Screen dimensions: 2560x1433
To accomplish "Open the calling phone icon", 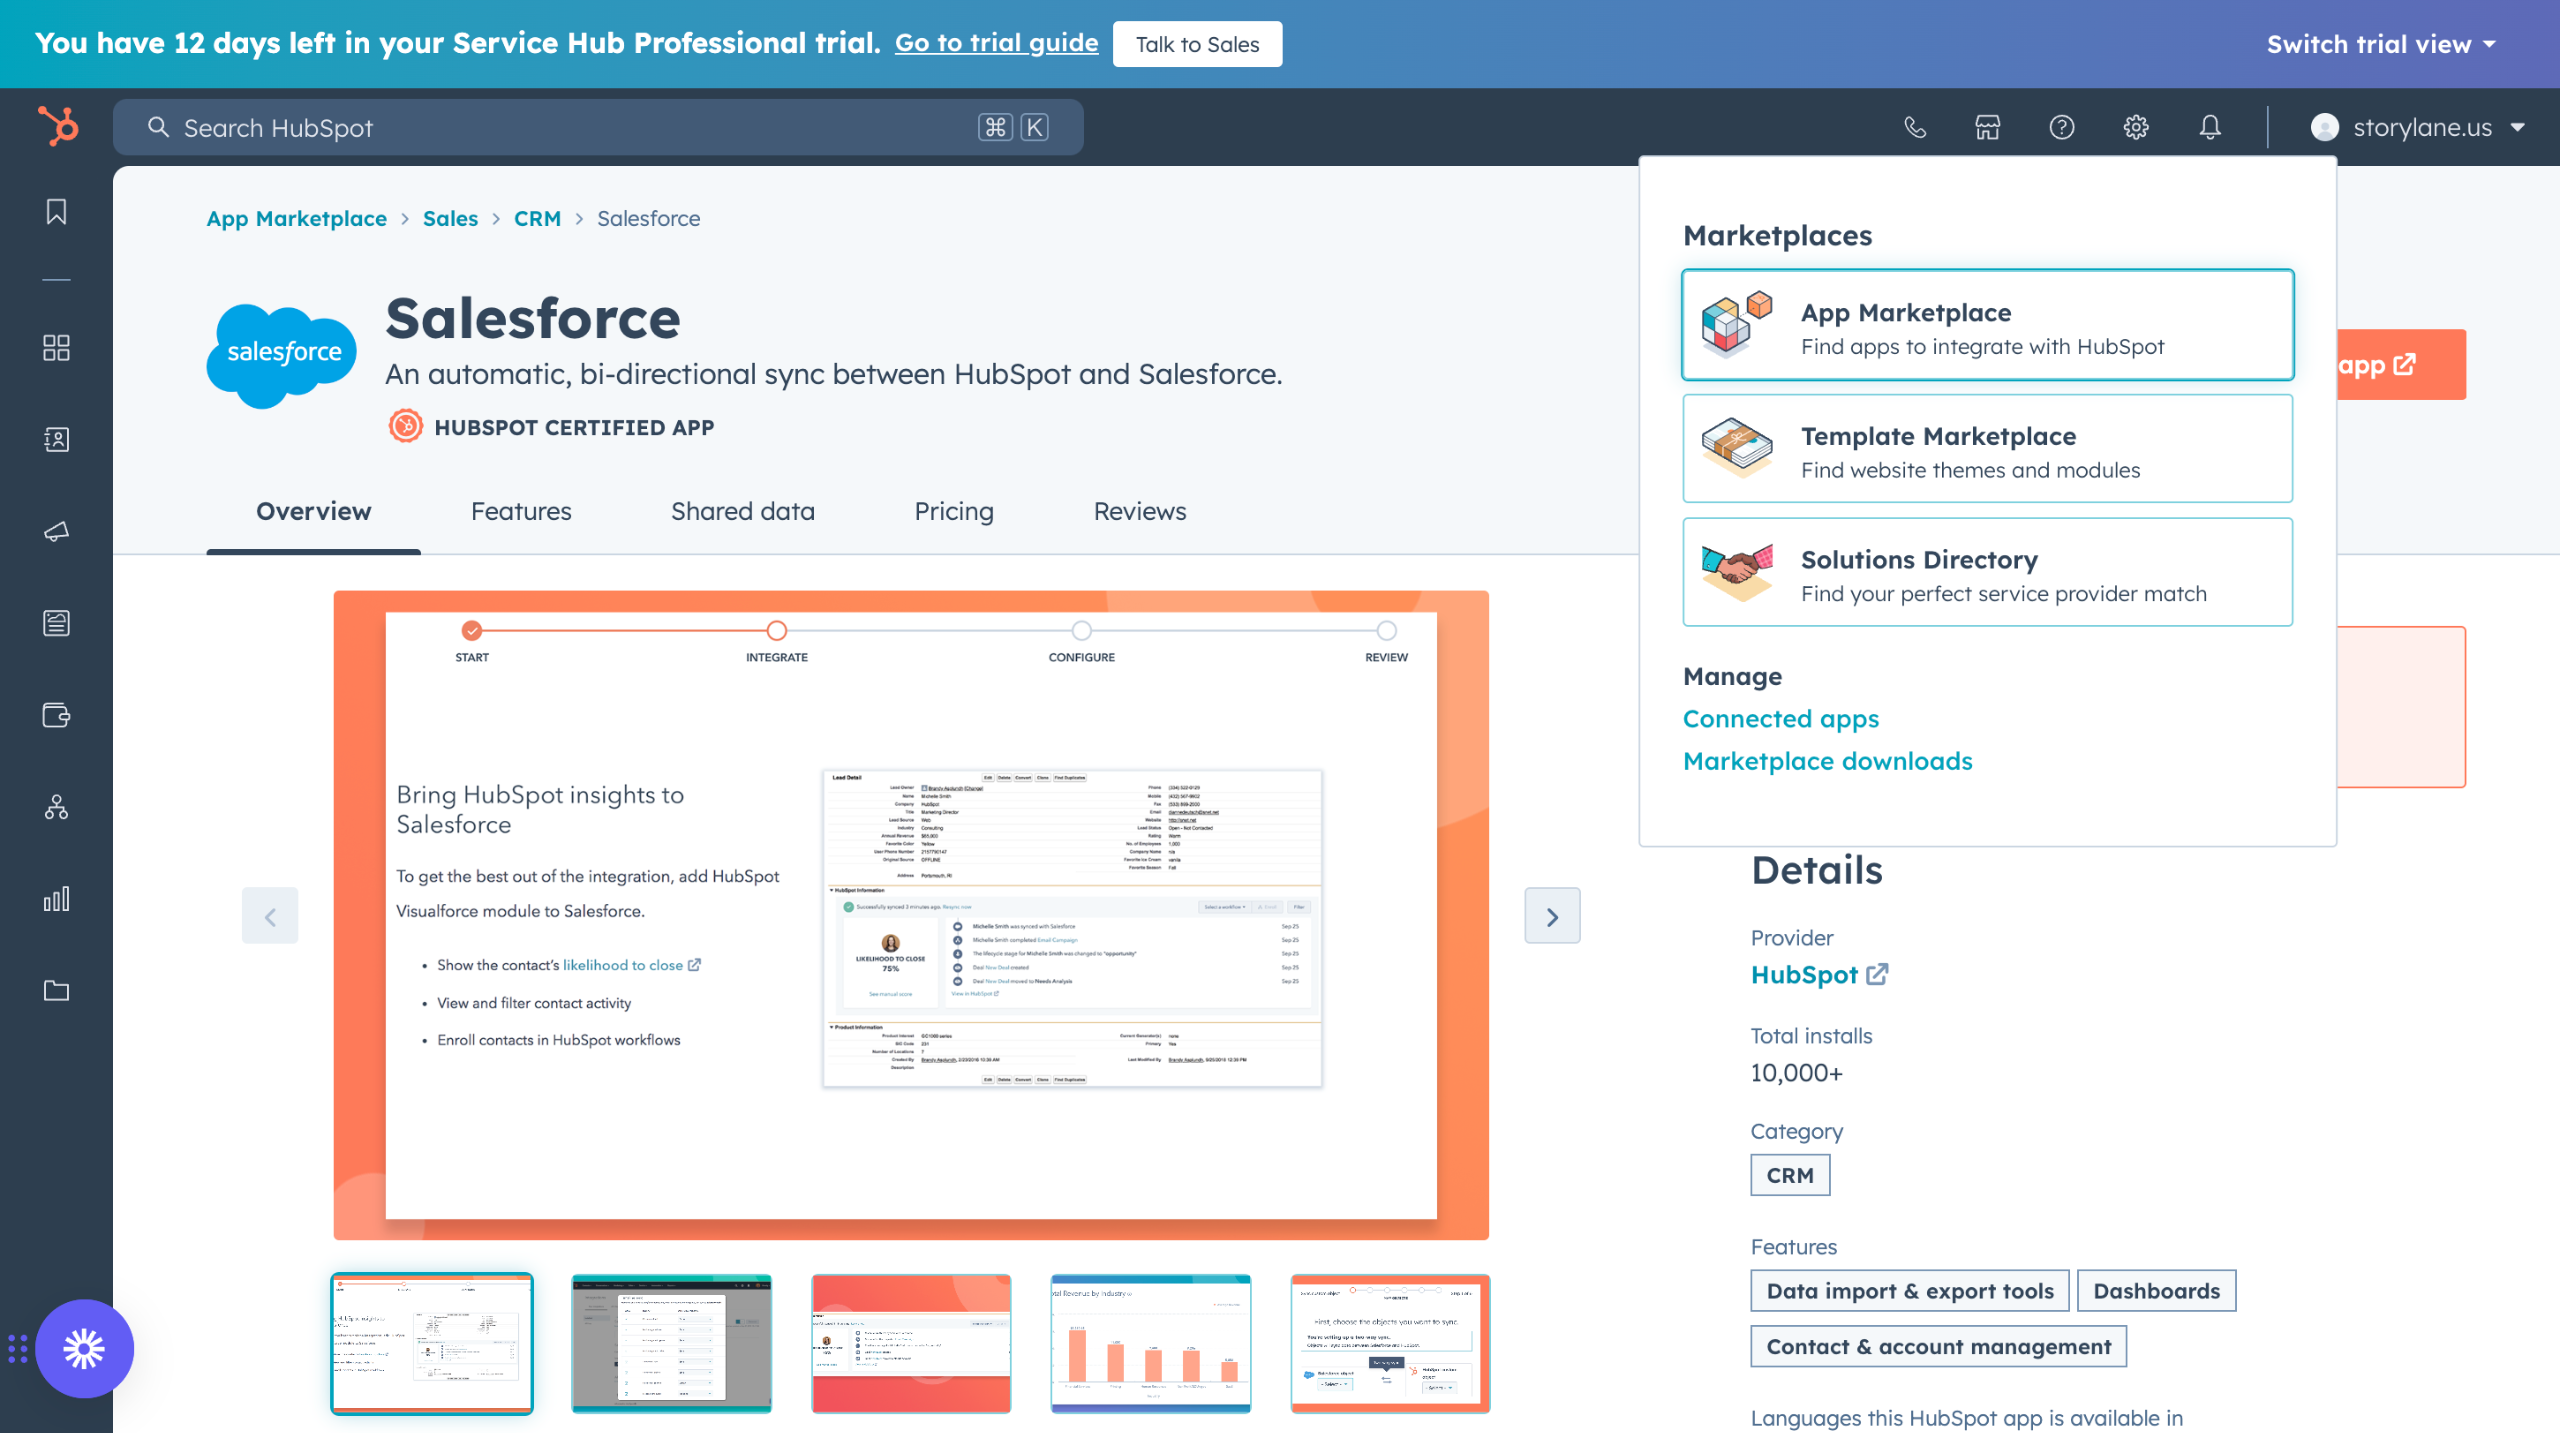I will [x=1914, y=127].
